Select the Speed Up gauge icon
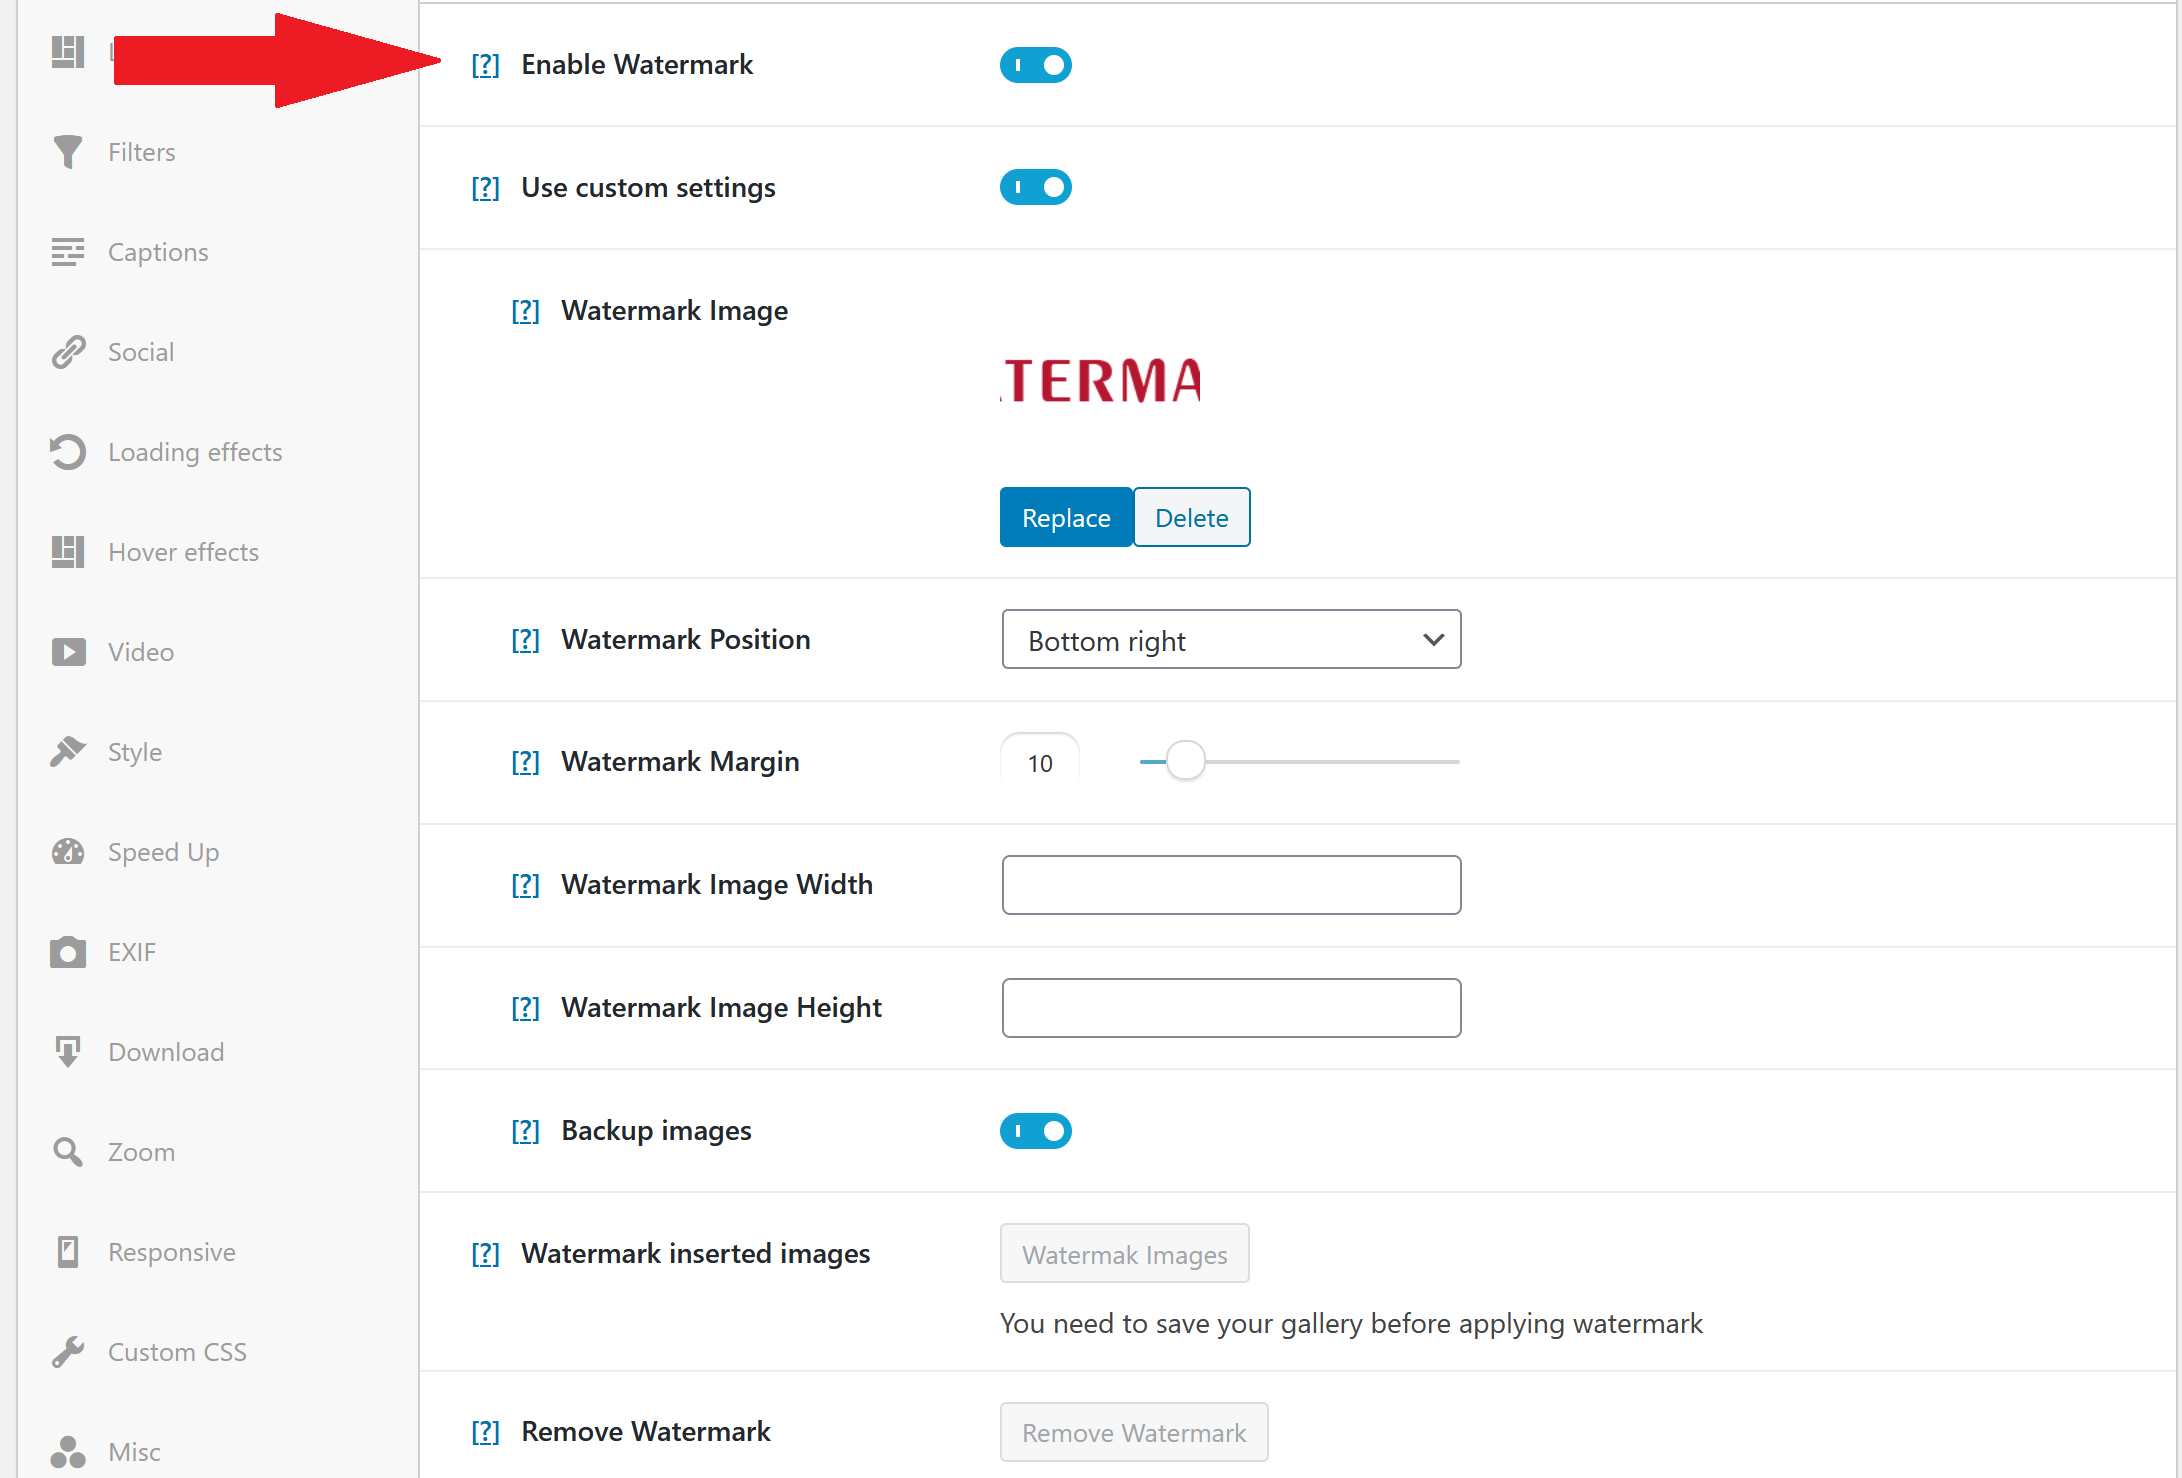 pos(68,852)
